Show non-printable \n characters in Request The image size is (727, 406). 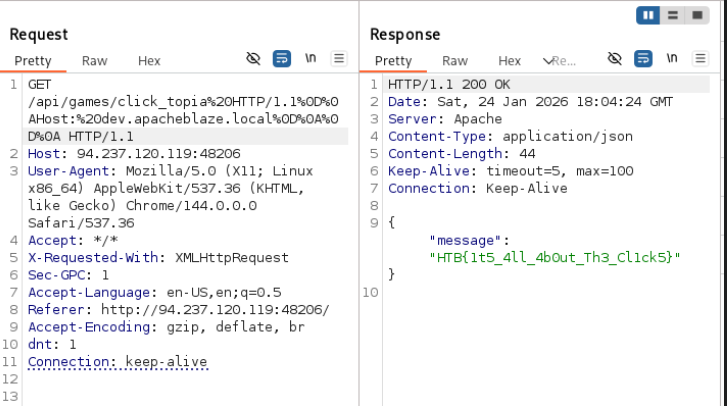pyautogui.click(x=311, y=60)
